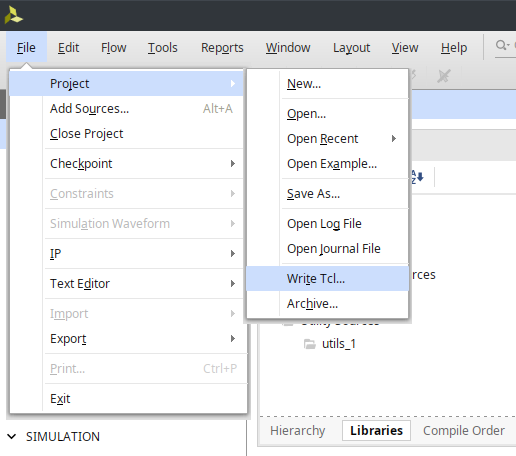The image size is (516, 456).
Task: Expand the Checkpoint submenu arrow
Action: 233,164
